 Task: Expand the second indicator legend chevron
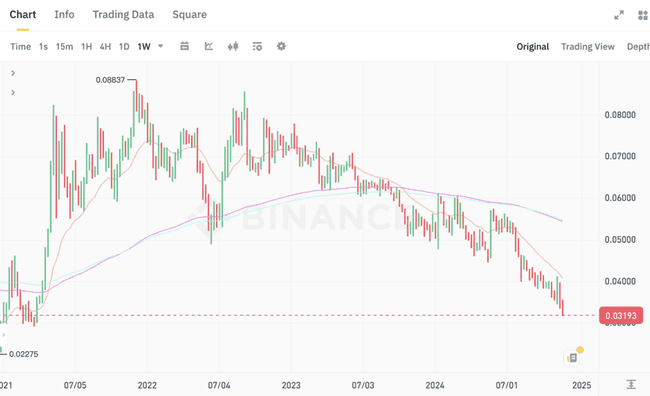click(13, 92)
